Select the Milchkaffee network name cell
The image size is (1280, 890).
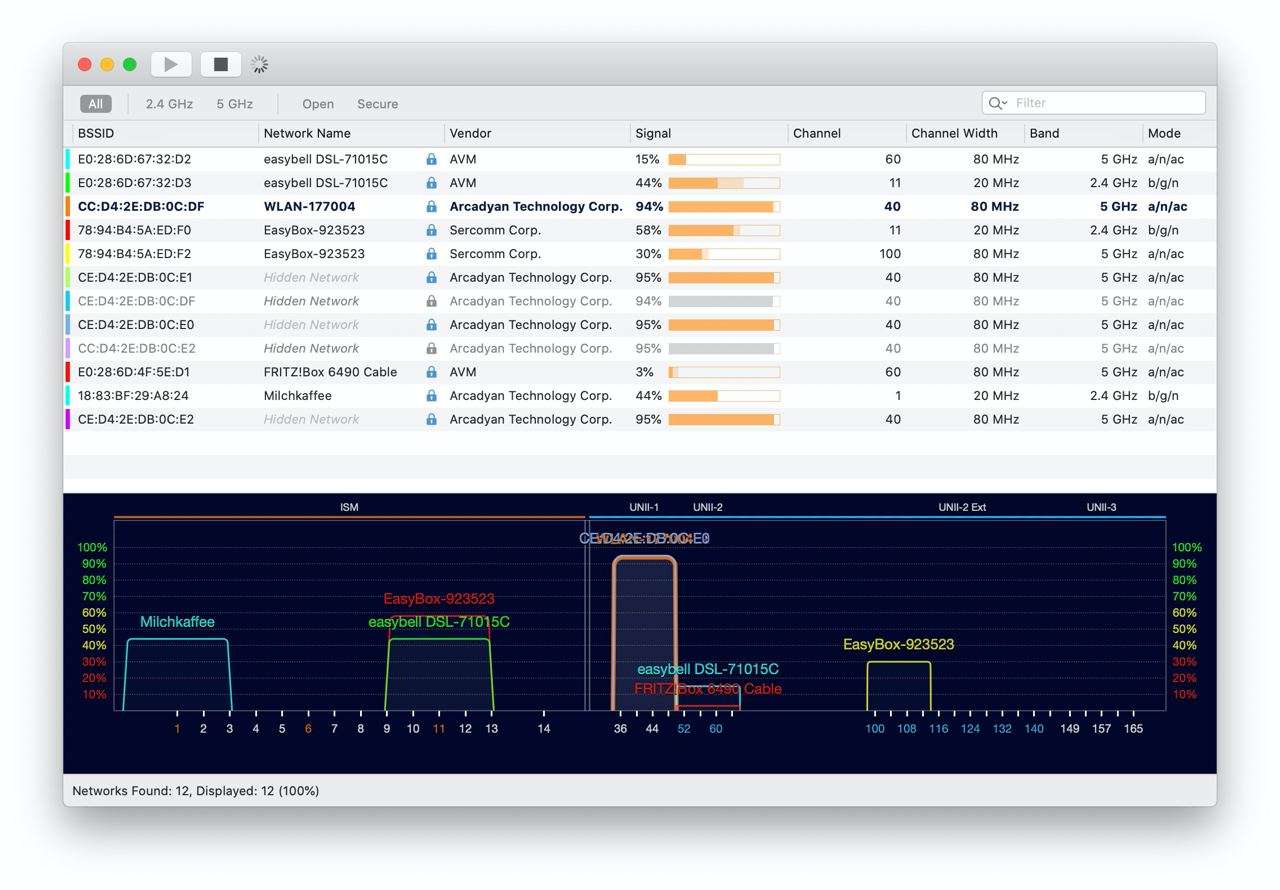[297, 396]
